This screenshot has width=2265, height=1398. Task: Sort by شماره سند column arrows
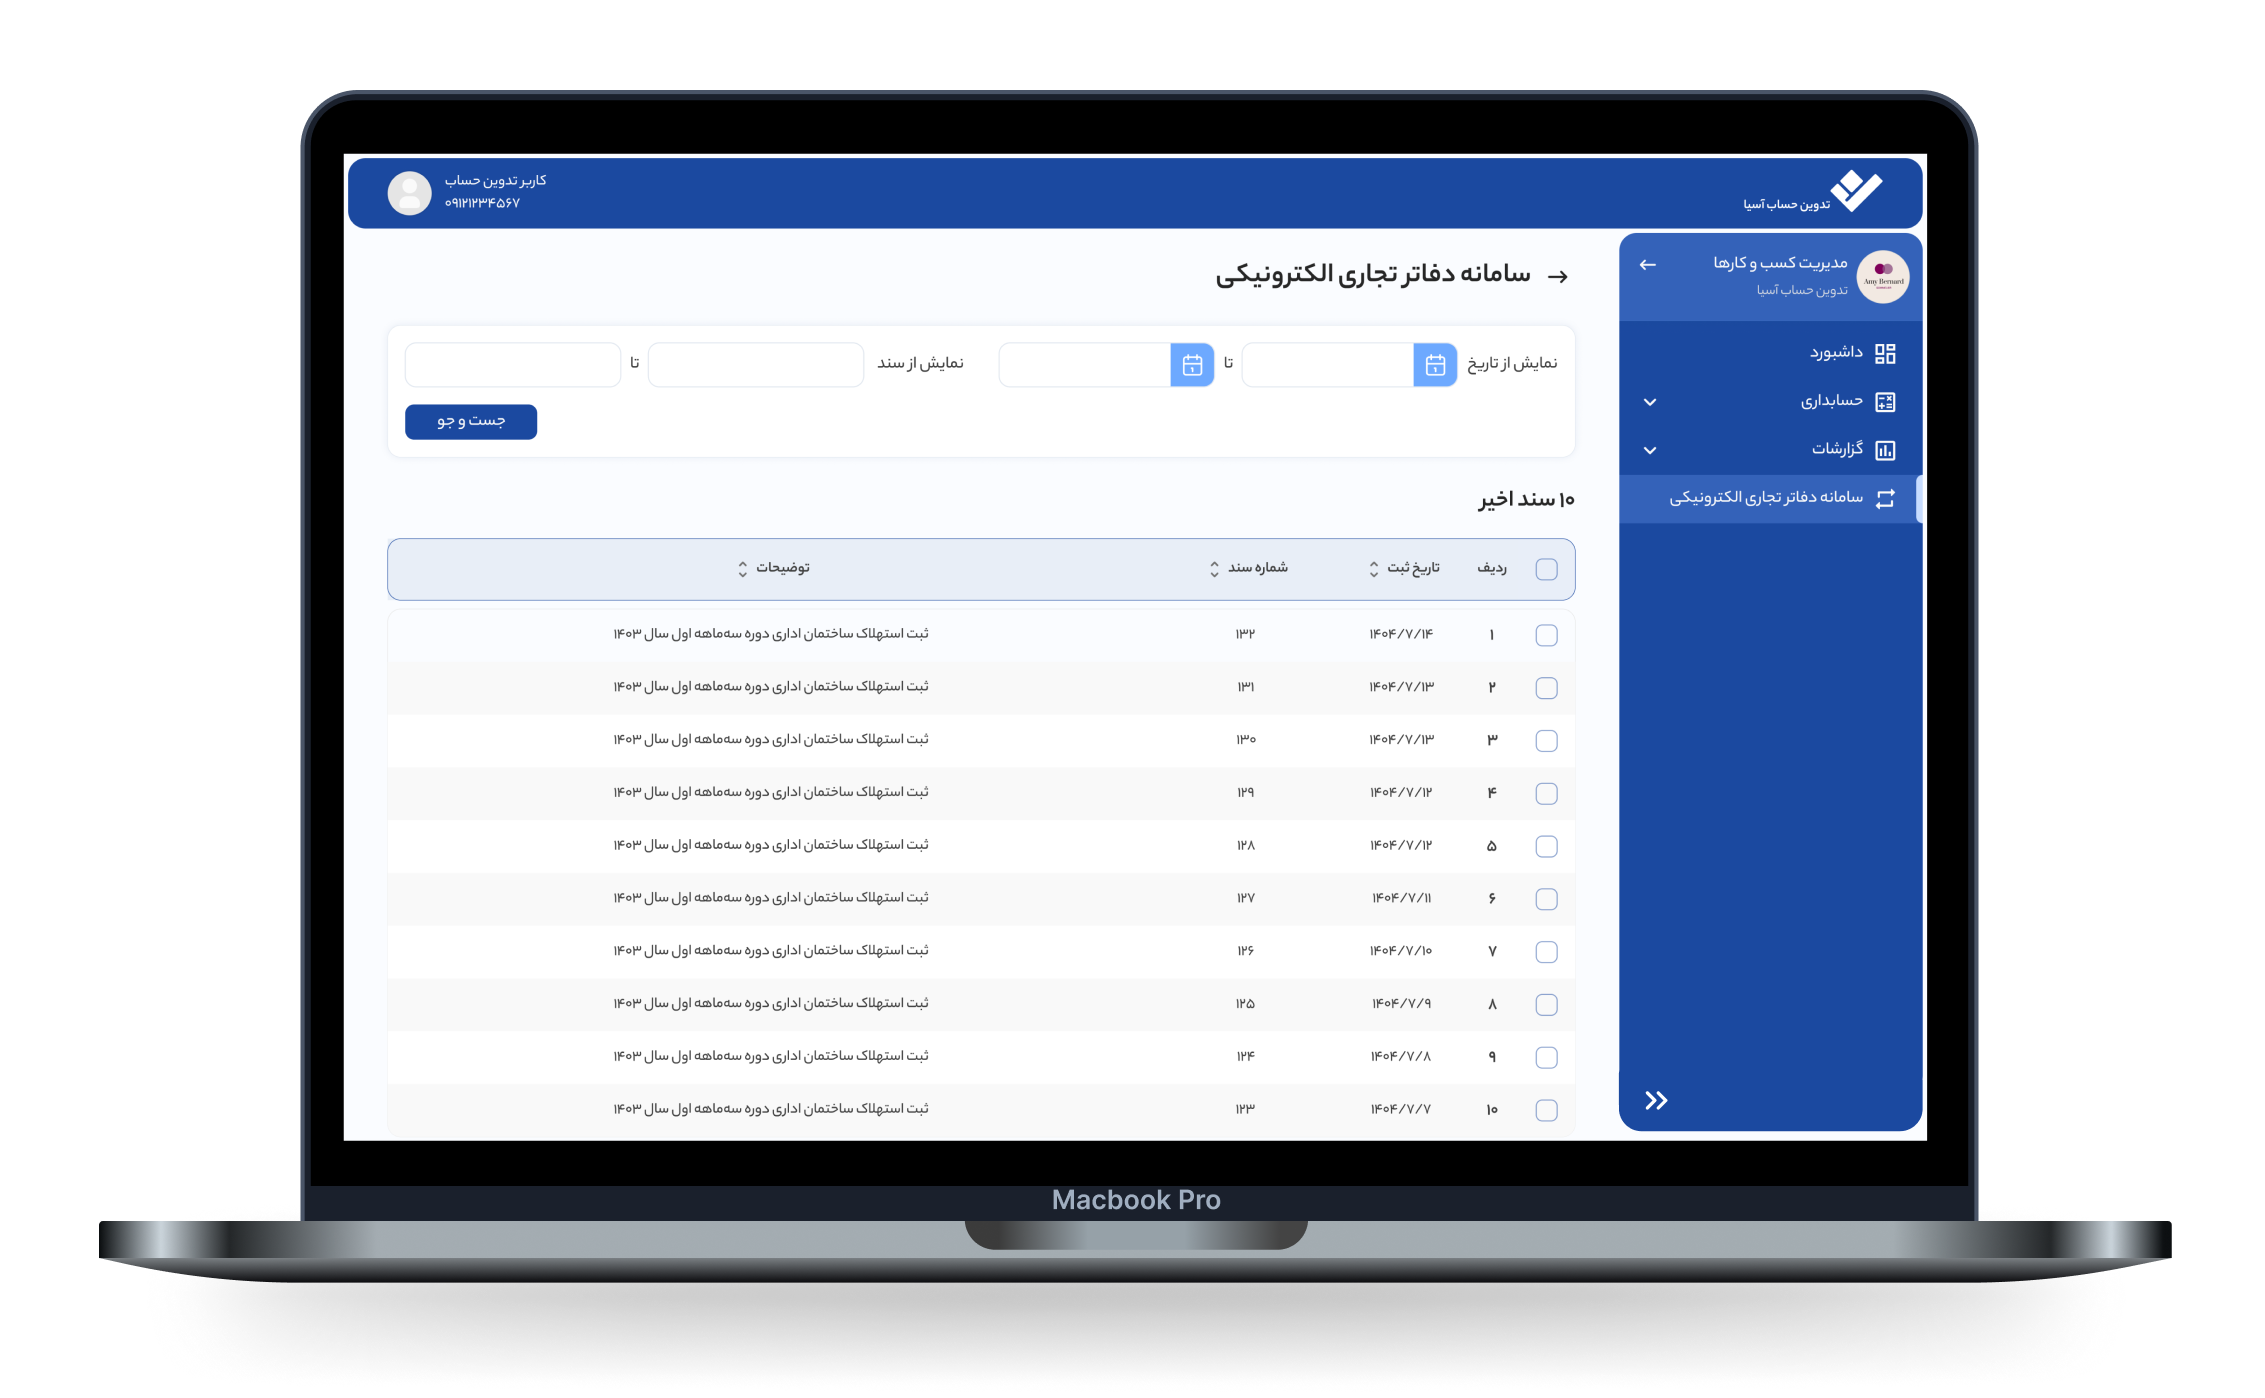(1214, 569)
